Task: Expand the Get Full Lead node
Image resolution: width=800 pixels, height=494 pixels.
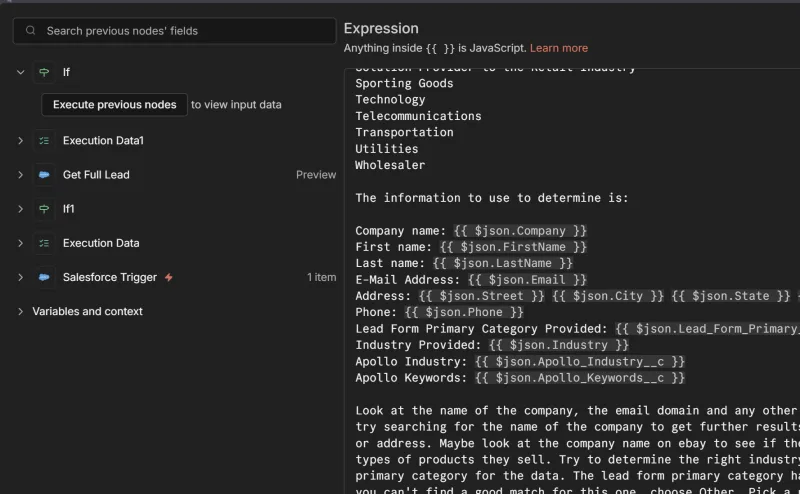Action: [20, 175]
